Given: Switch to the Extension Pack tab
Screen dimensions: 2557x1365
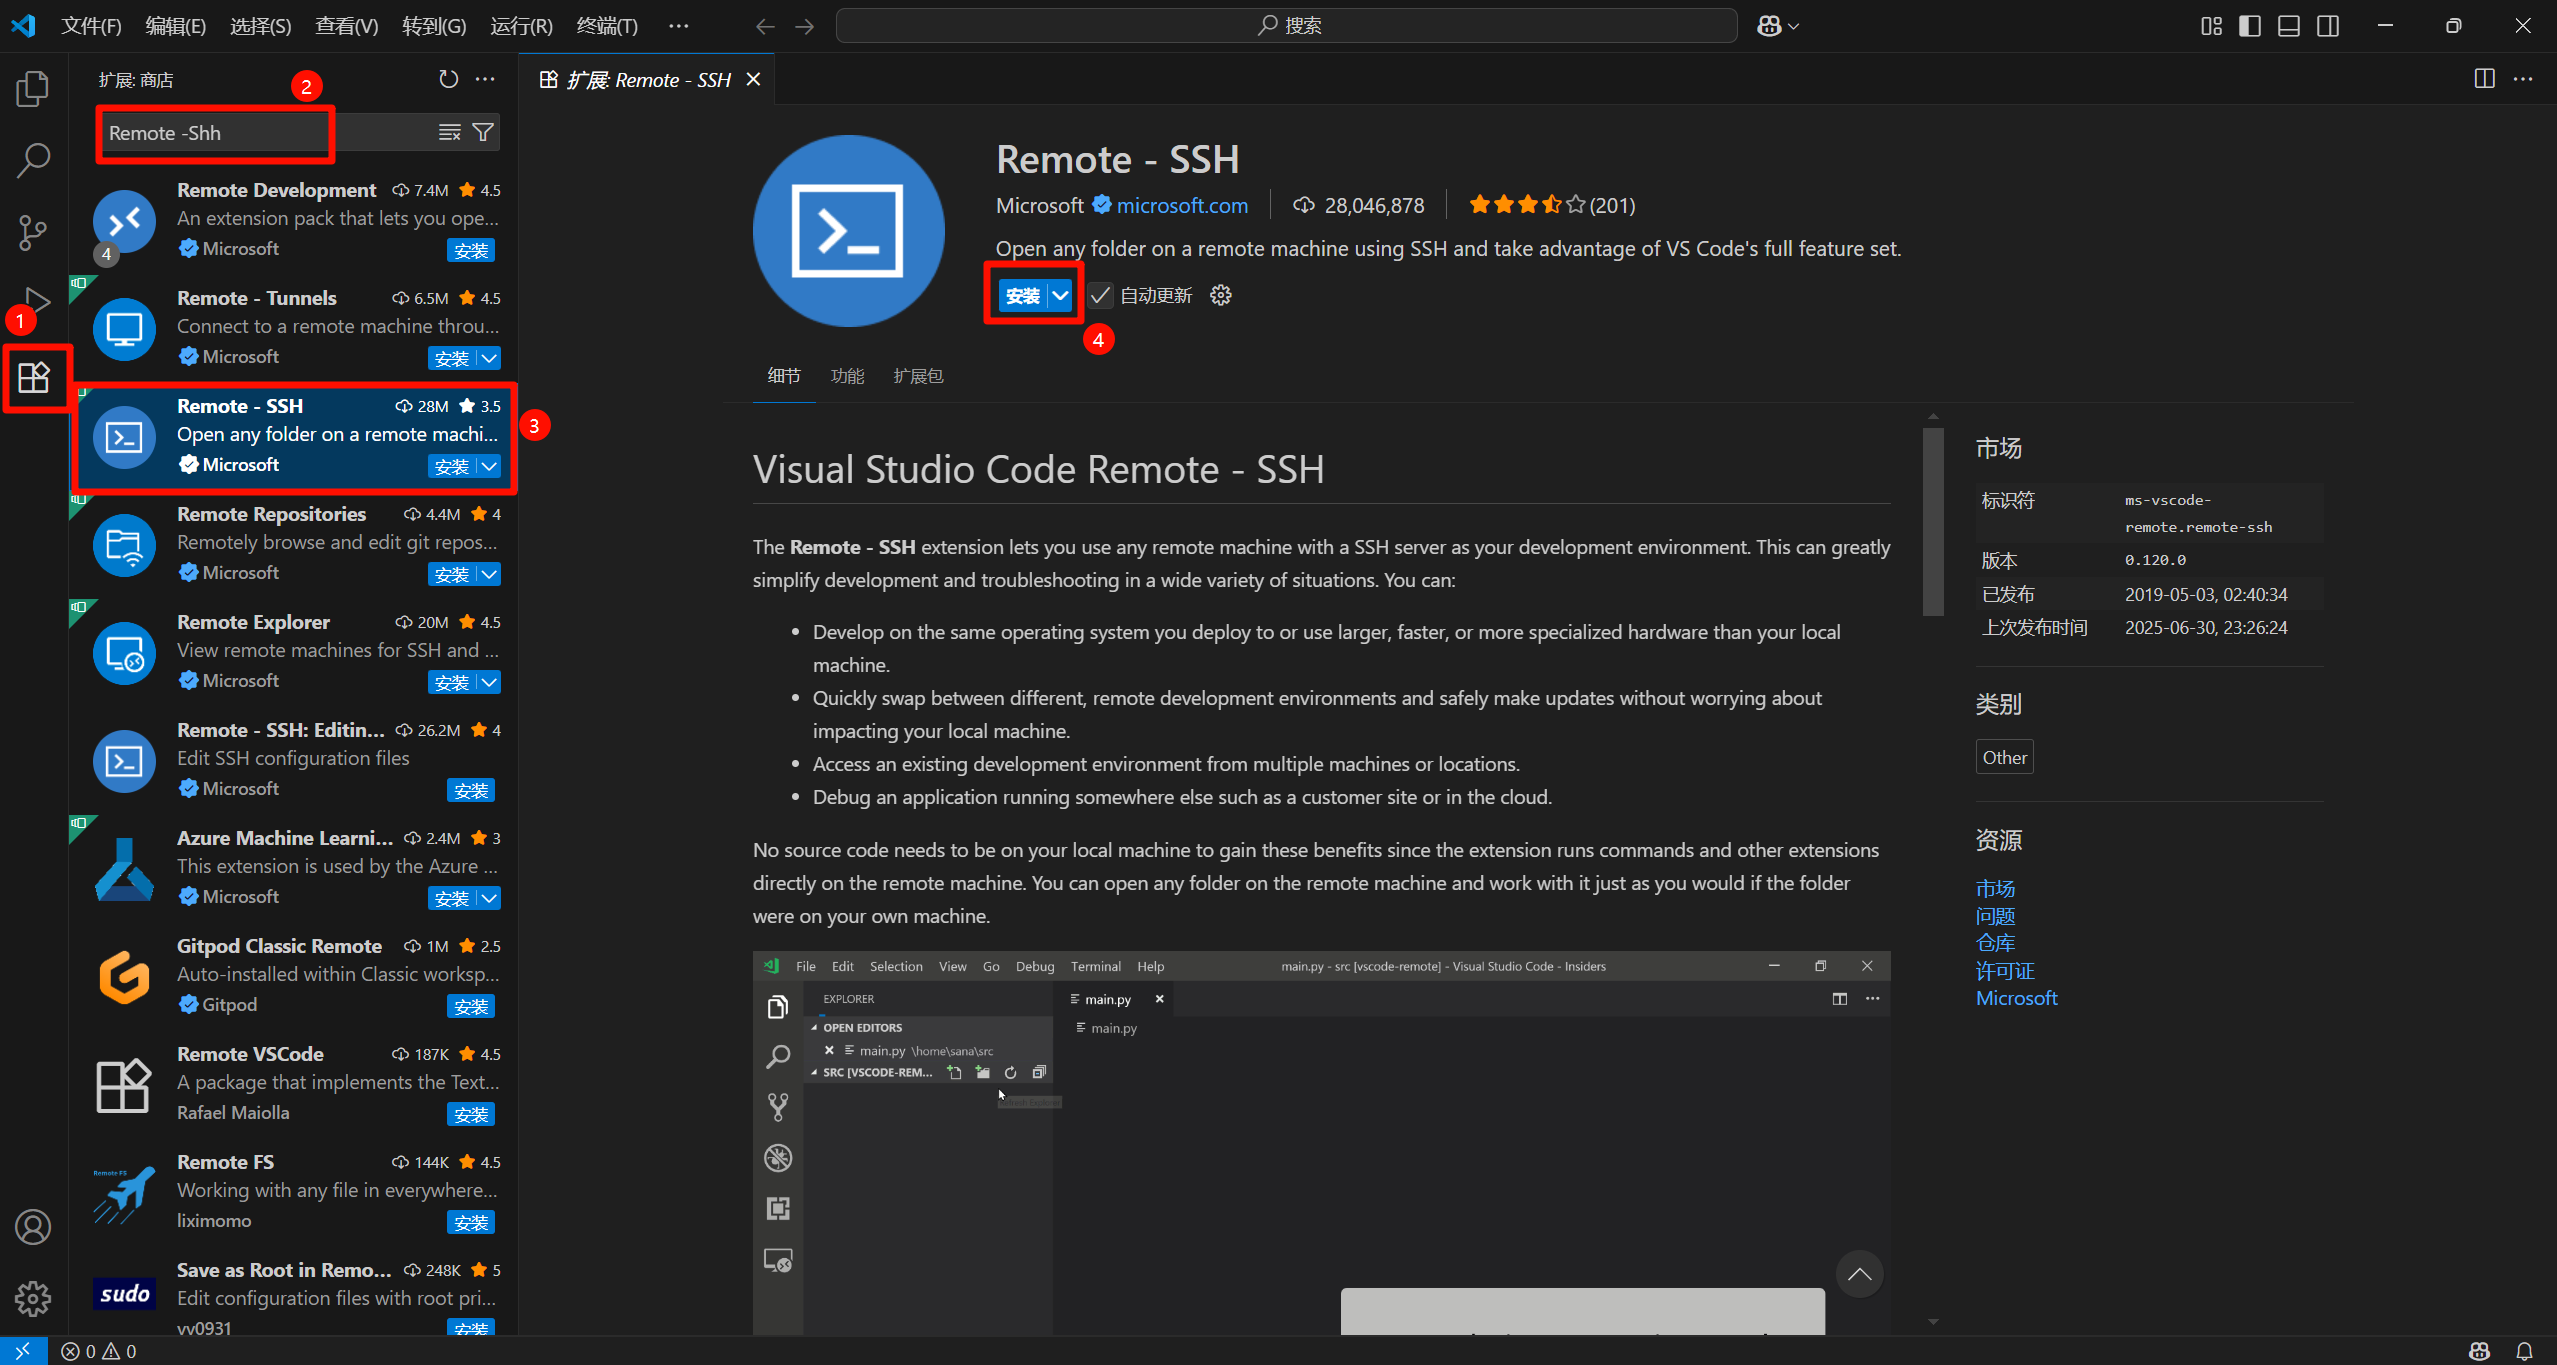Looking at the screenshot, I should 918,376.
